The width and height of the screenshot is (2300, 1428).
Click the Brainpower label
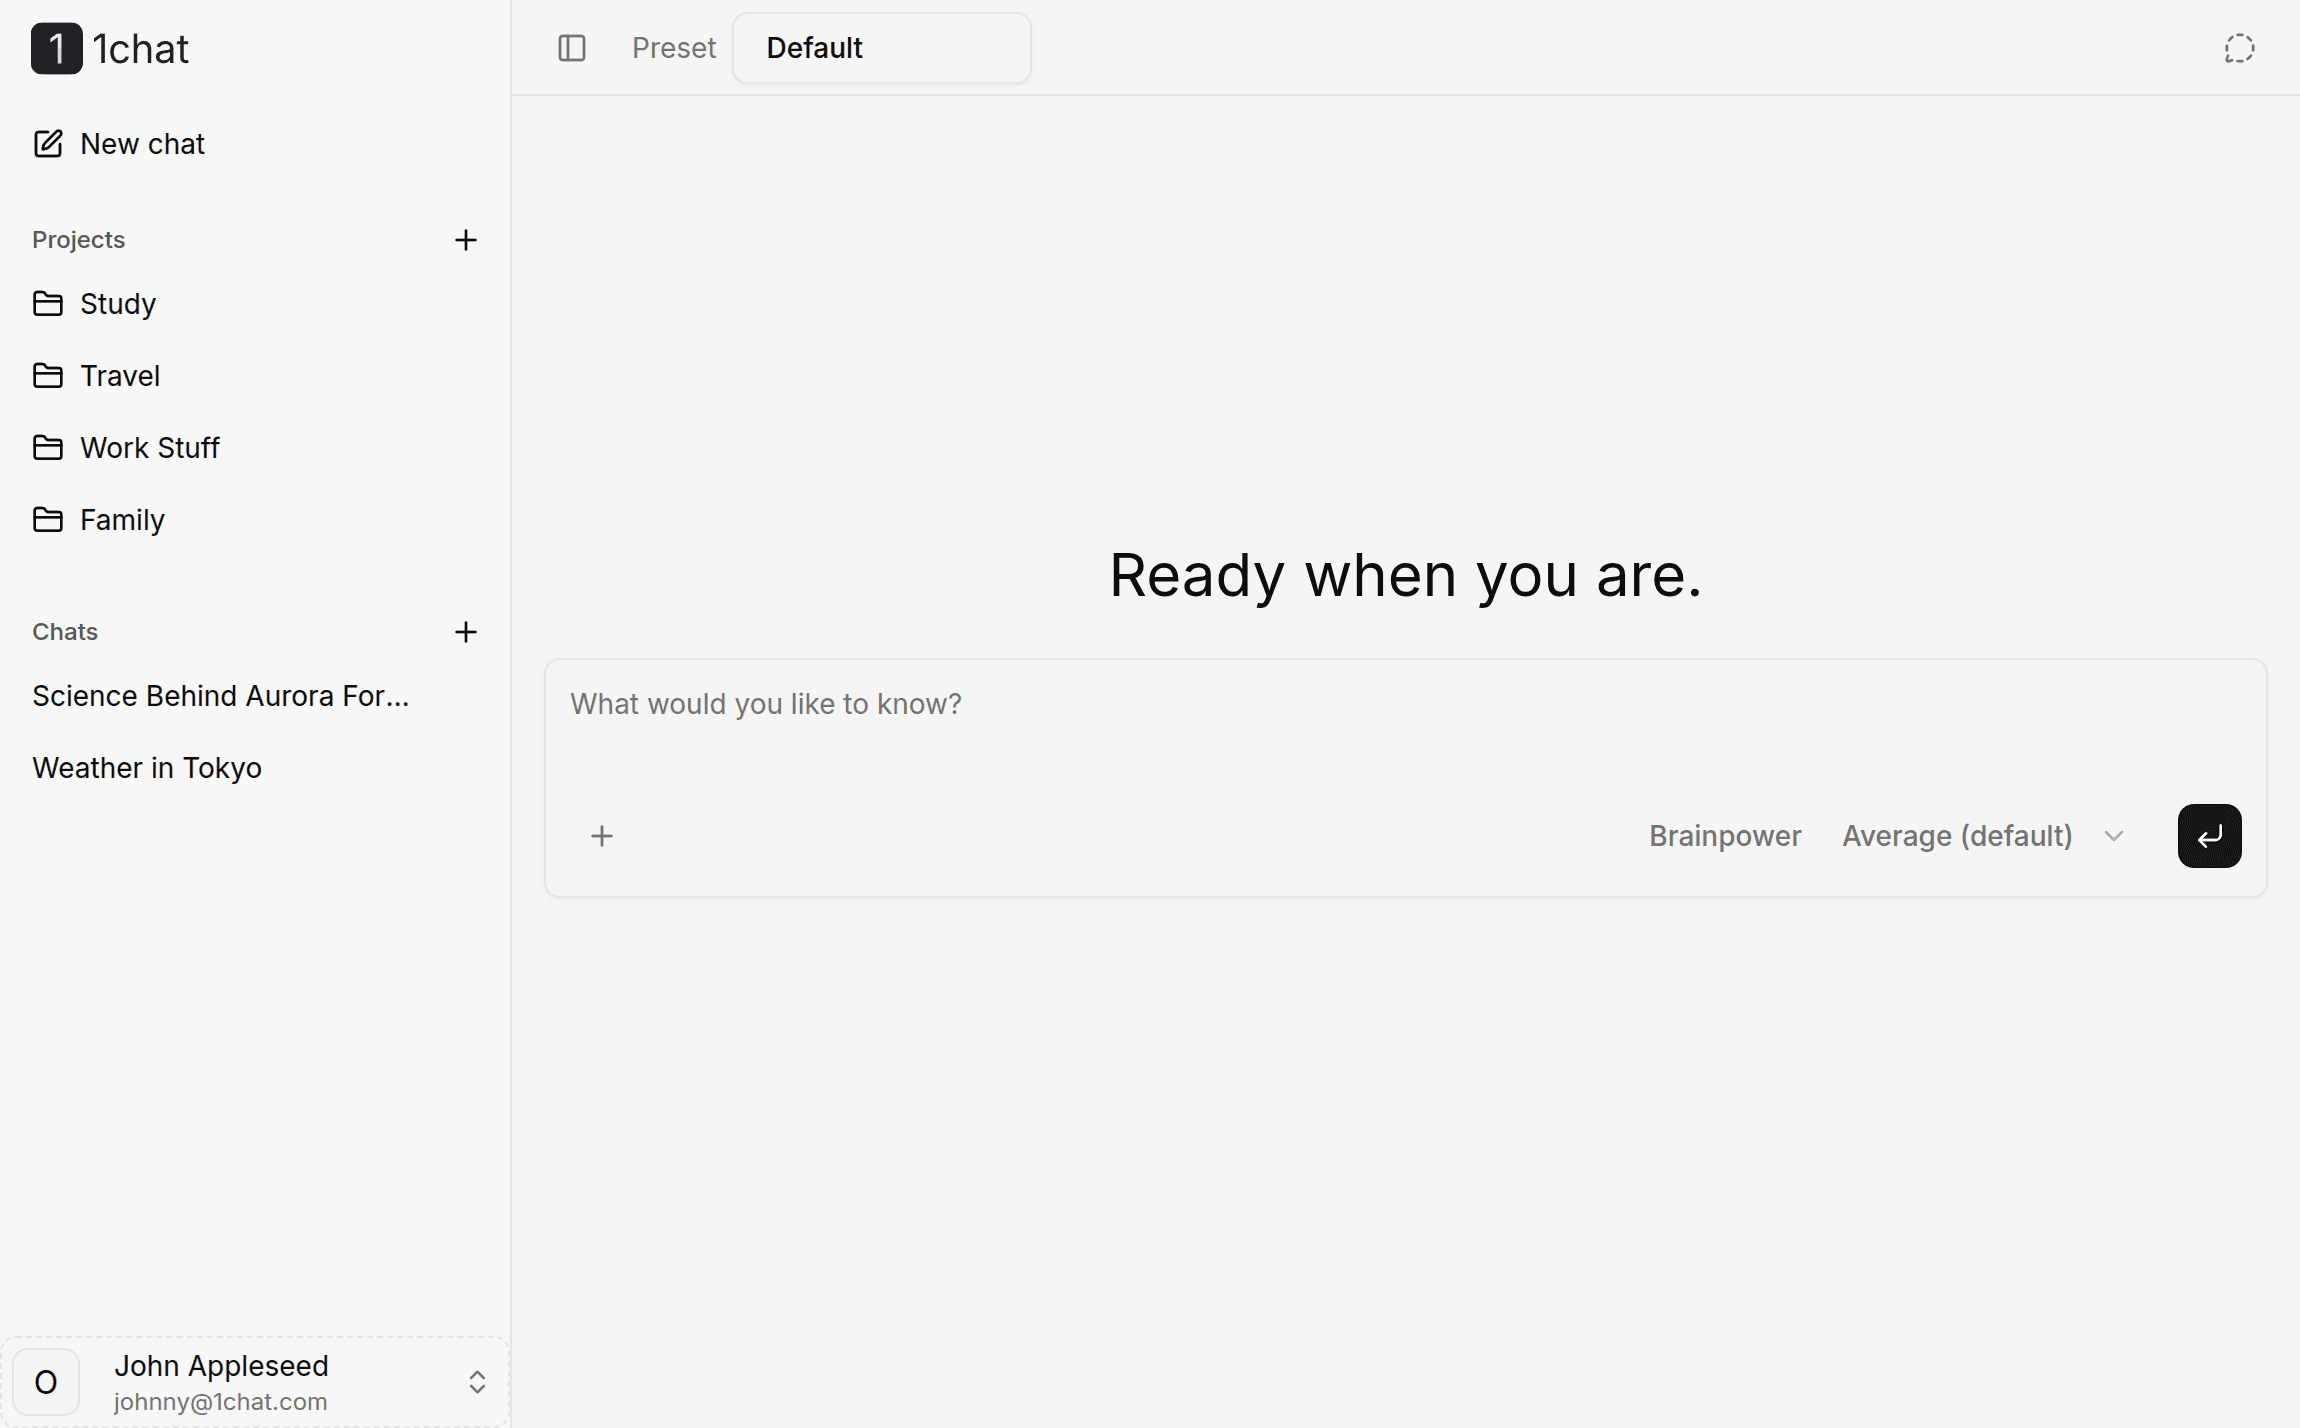[x=1725, y=836]
